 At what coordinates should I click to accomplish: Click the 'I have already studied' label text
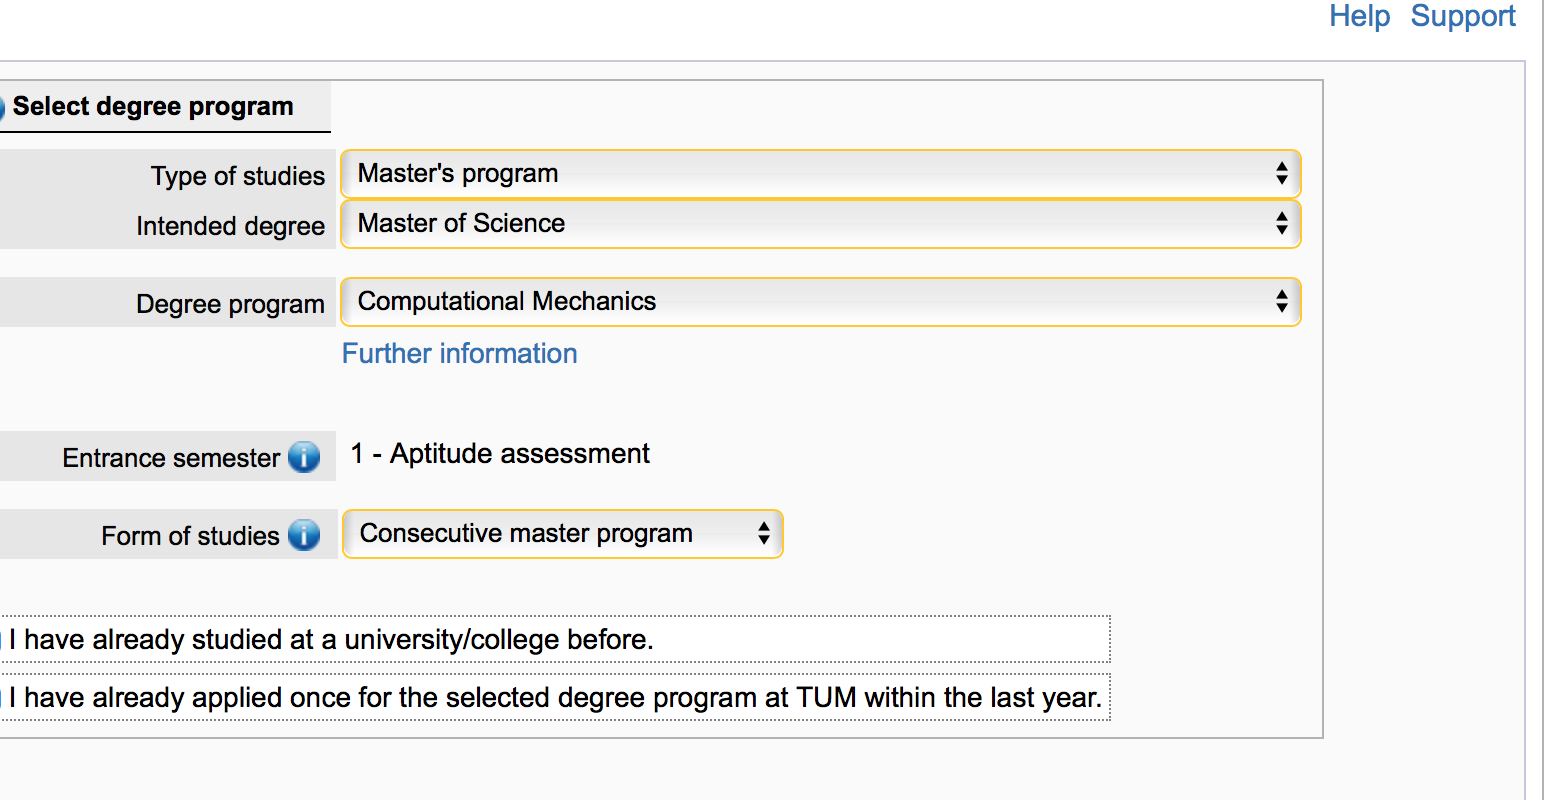pos(331,640)
